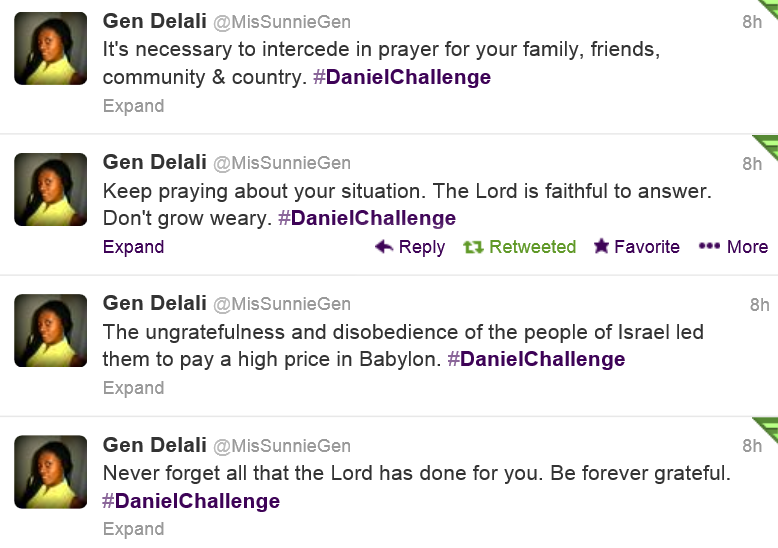
Task: Click Reply on the Keep praying tweet
Action: (421, 247)
